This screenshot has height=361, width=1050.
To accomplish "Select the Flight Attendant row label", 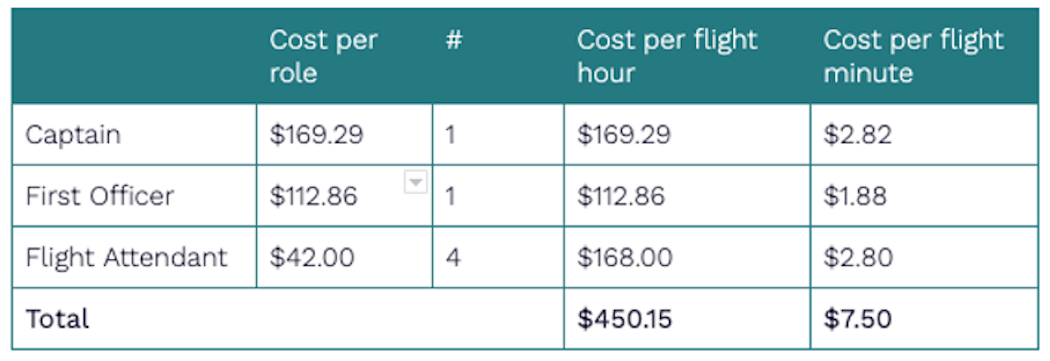I will pos(135,257).
